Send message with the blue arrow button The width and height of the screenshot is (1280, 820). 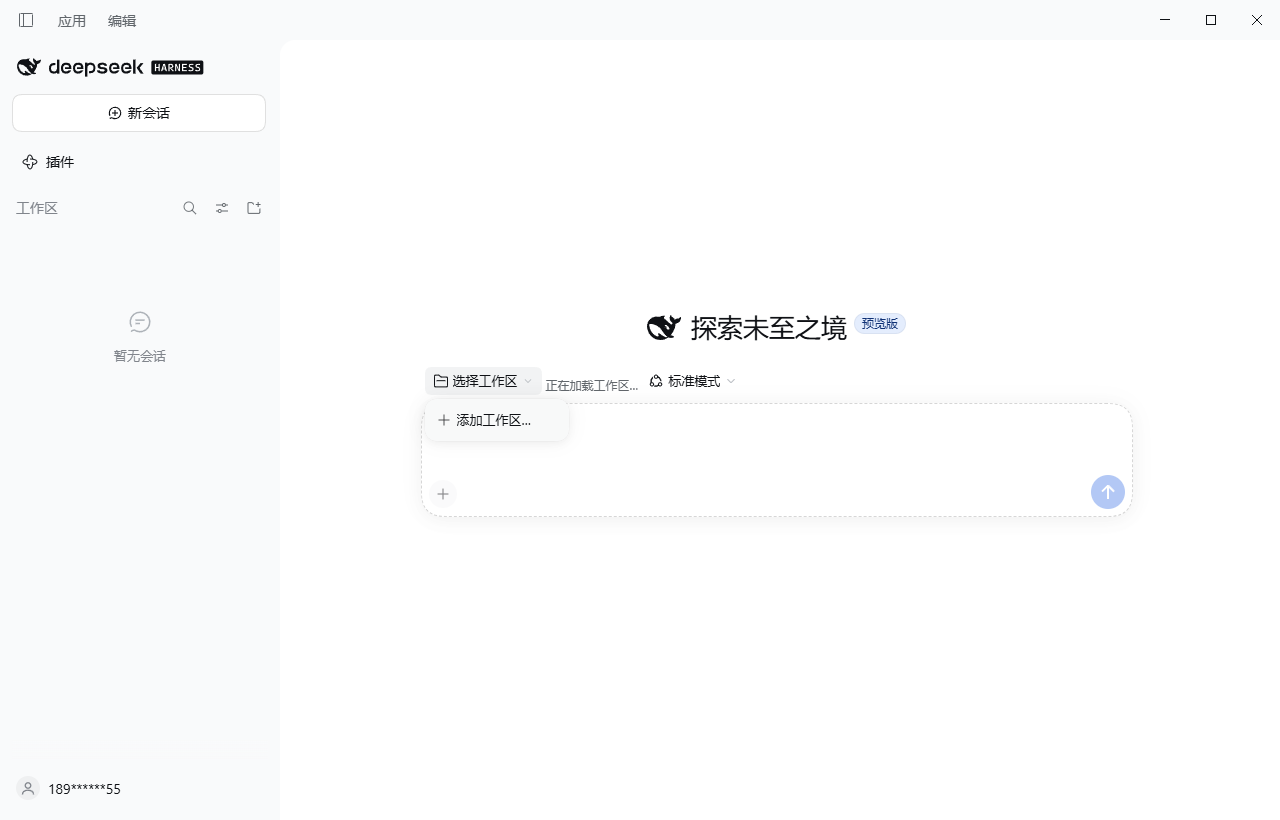(x=1107, y=492)
